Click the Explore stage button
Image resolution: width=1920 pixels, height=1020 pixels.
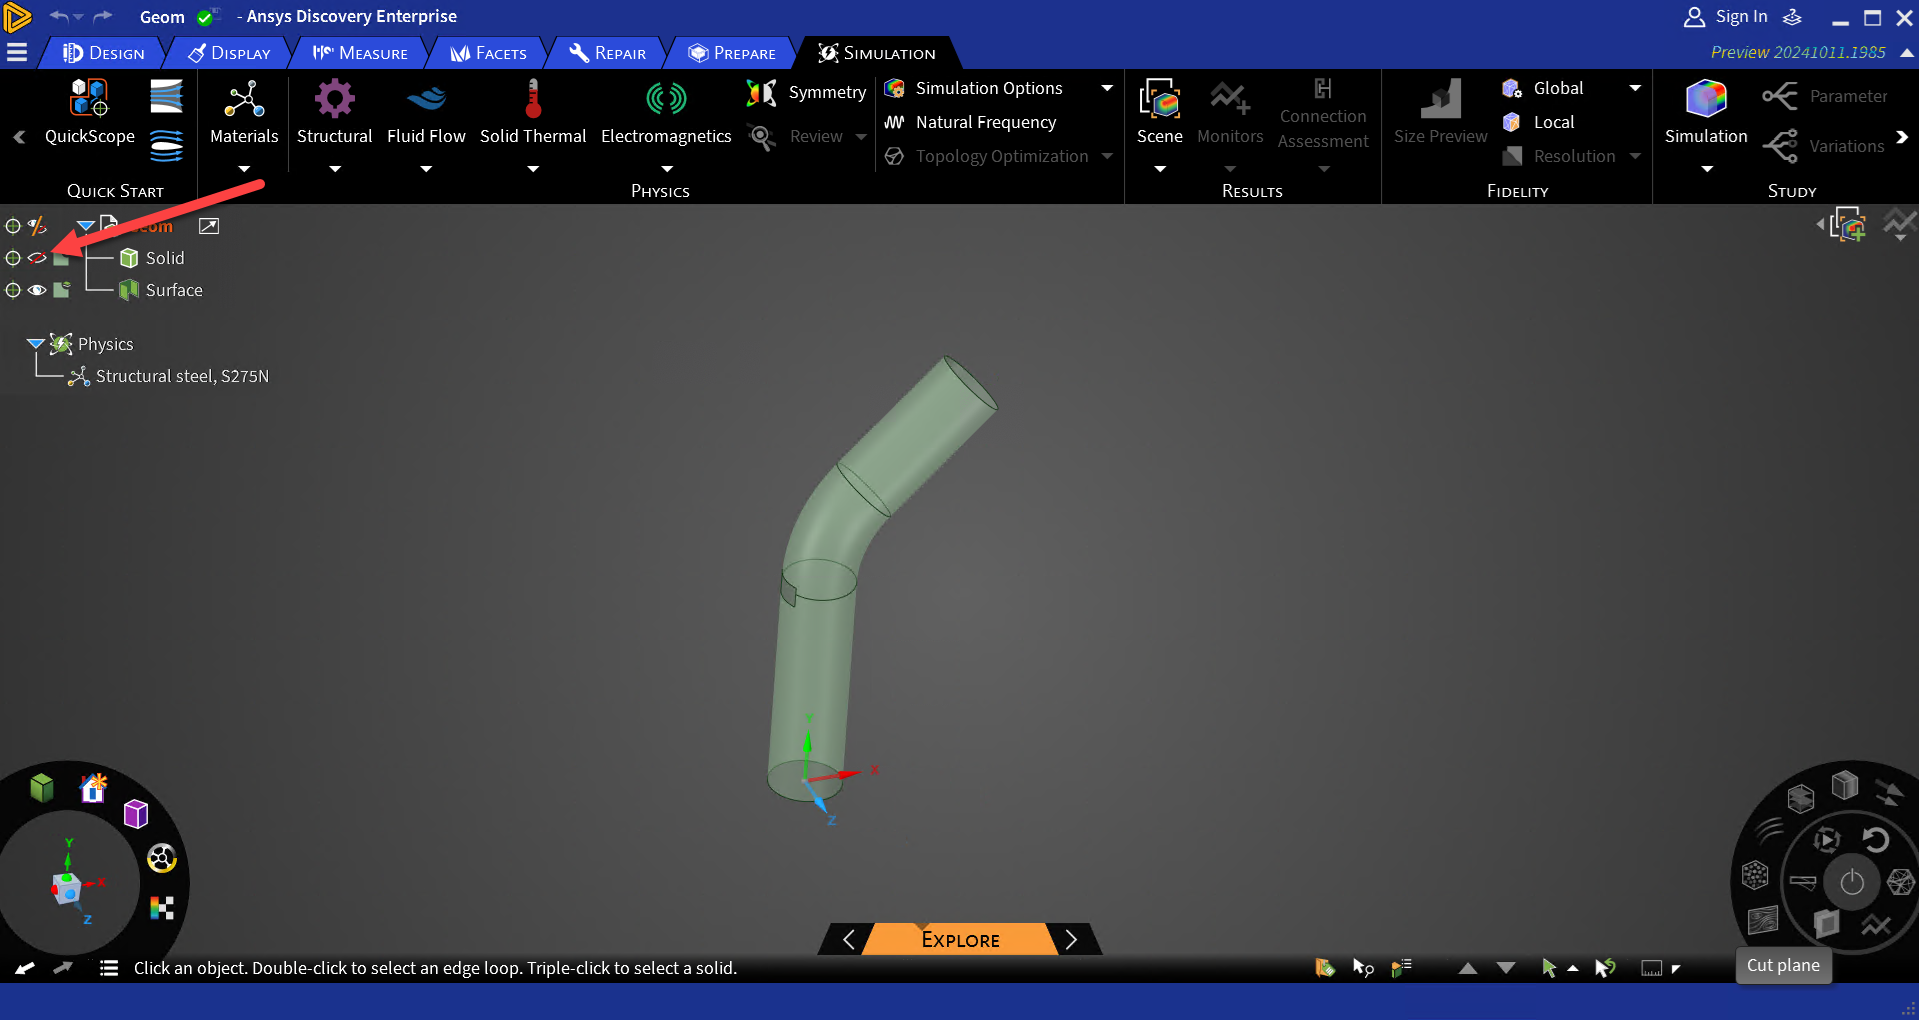pos(960,939)
